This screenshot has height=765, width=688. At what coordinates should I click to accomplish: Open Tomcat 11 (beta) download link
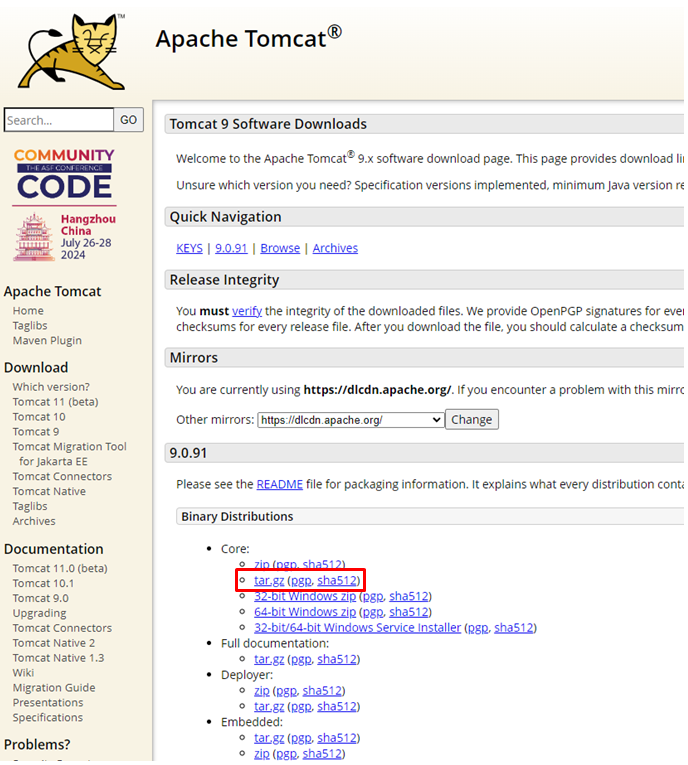[x=55, y=402]
